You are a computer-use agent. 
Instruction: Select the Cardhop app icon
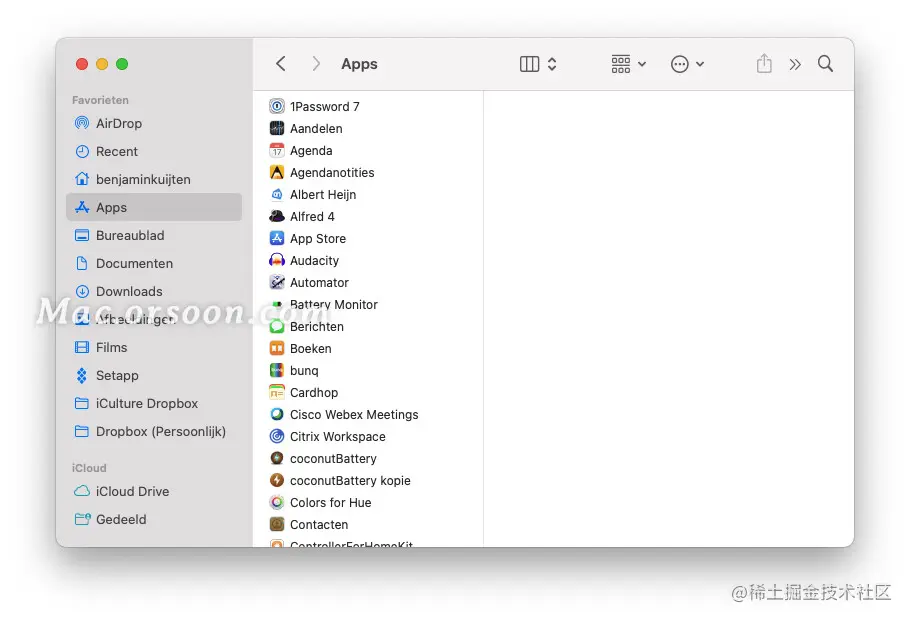click(277, 392)
